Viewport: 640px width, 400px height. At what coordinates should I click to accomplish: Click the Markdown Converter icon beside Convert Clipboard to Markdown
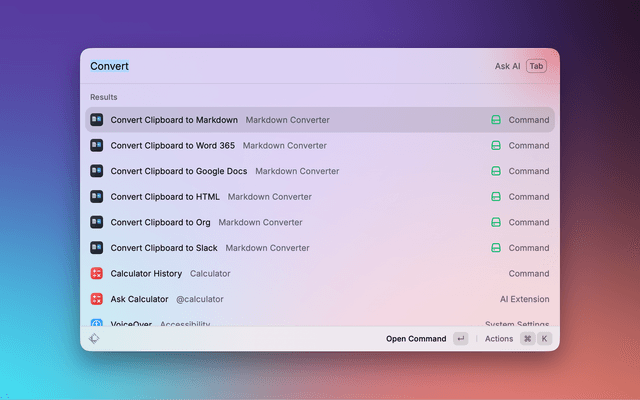pos(97,120)
